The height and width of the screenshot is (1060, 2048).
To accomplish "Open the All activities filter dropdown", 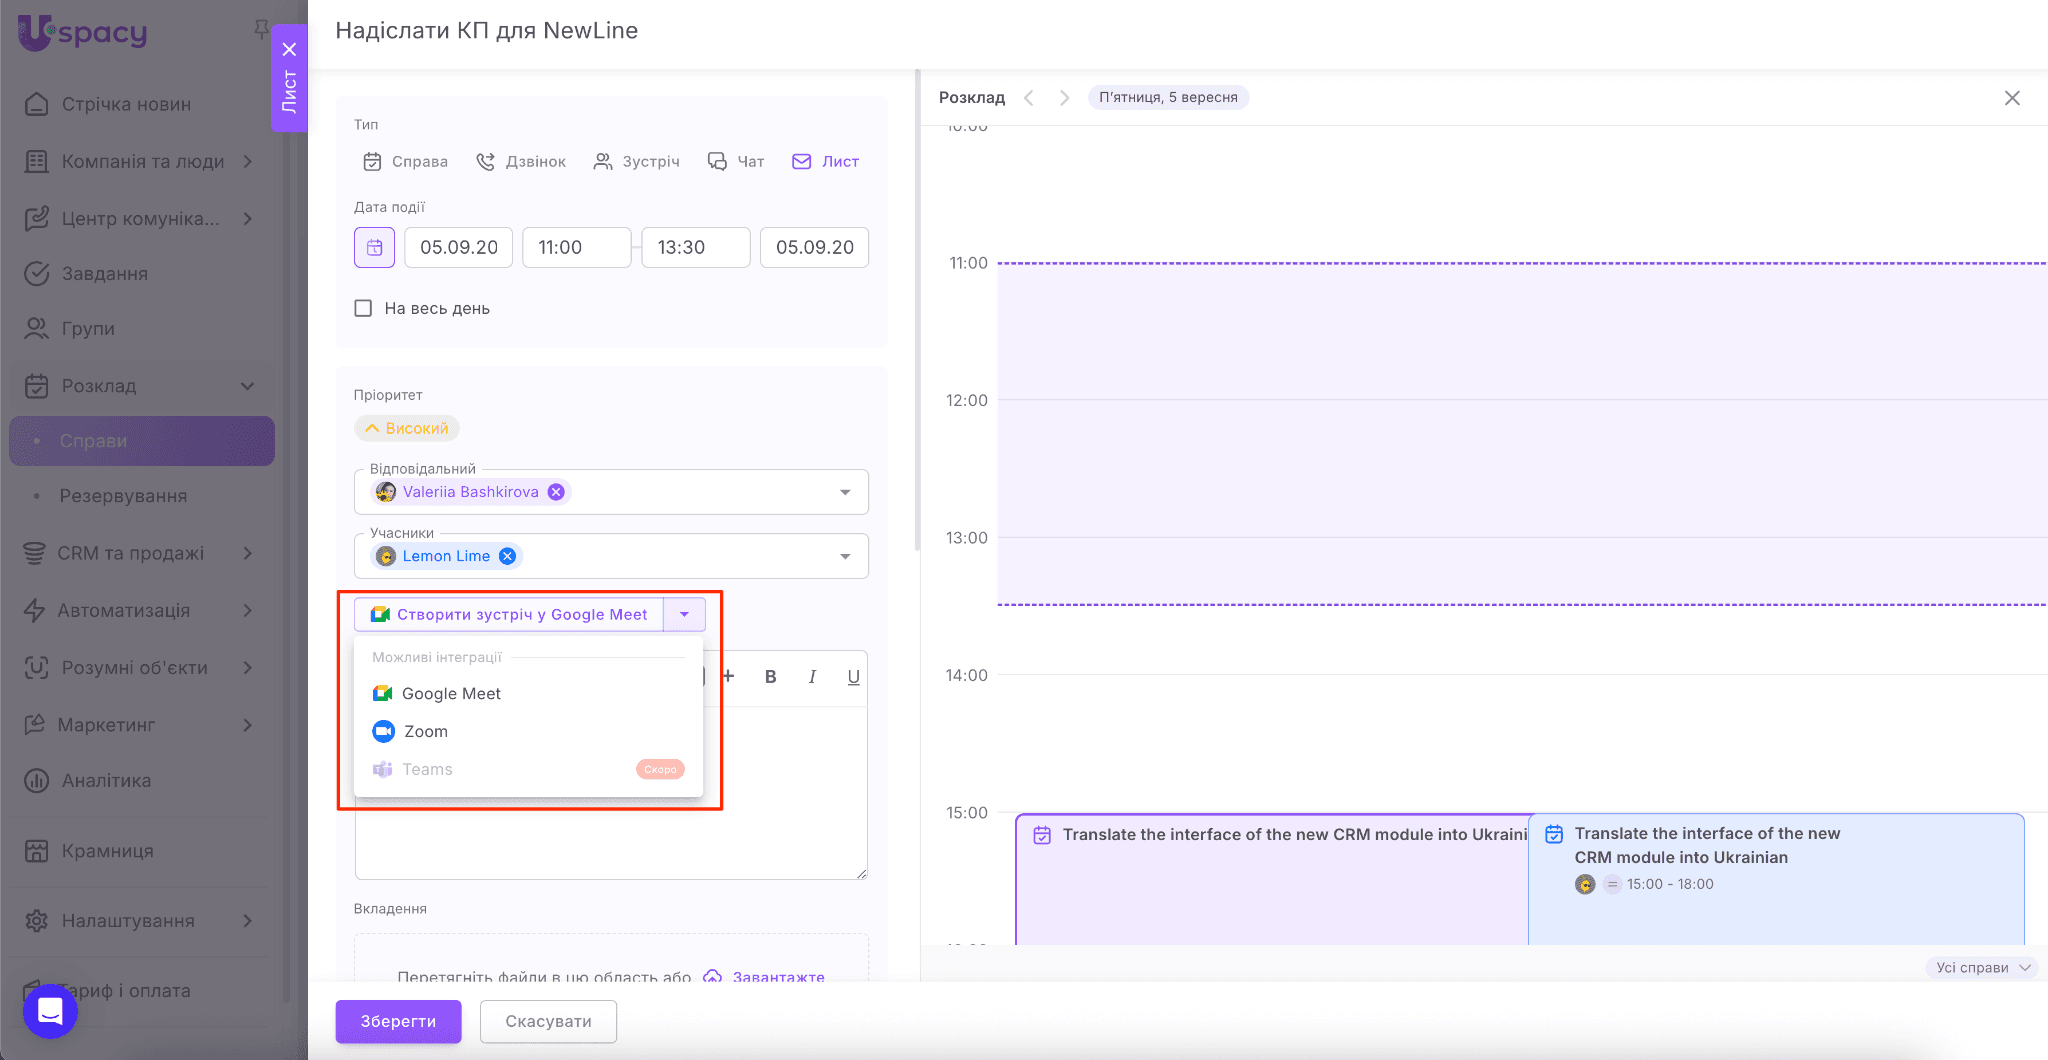I will click(1982, 967).
